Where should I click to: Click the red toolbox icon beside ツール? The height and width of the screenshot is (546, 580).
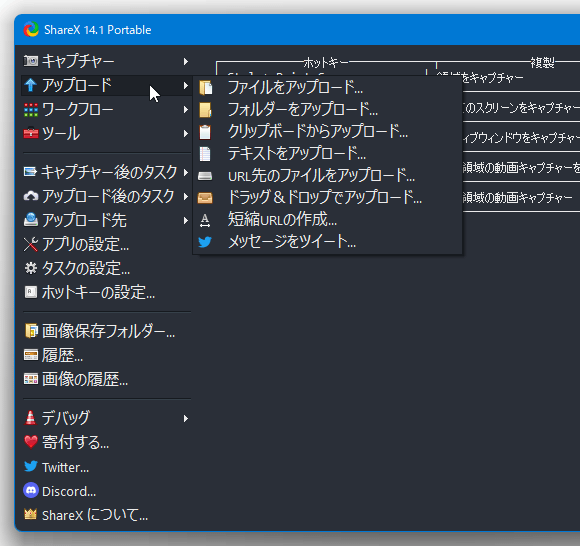[x=31, y=133]
